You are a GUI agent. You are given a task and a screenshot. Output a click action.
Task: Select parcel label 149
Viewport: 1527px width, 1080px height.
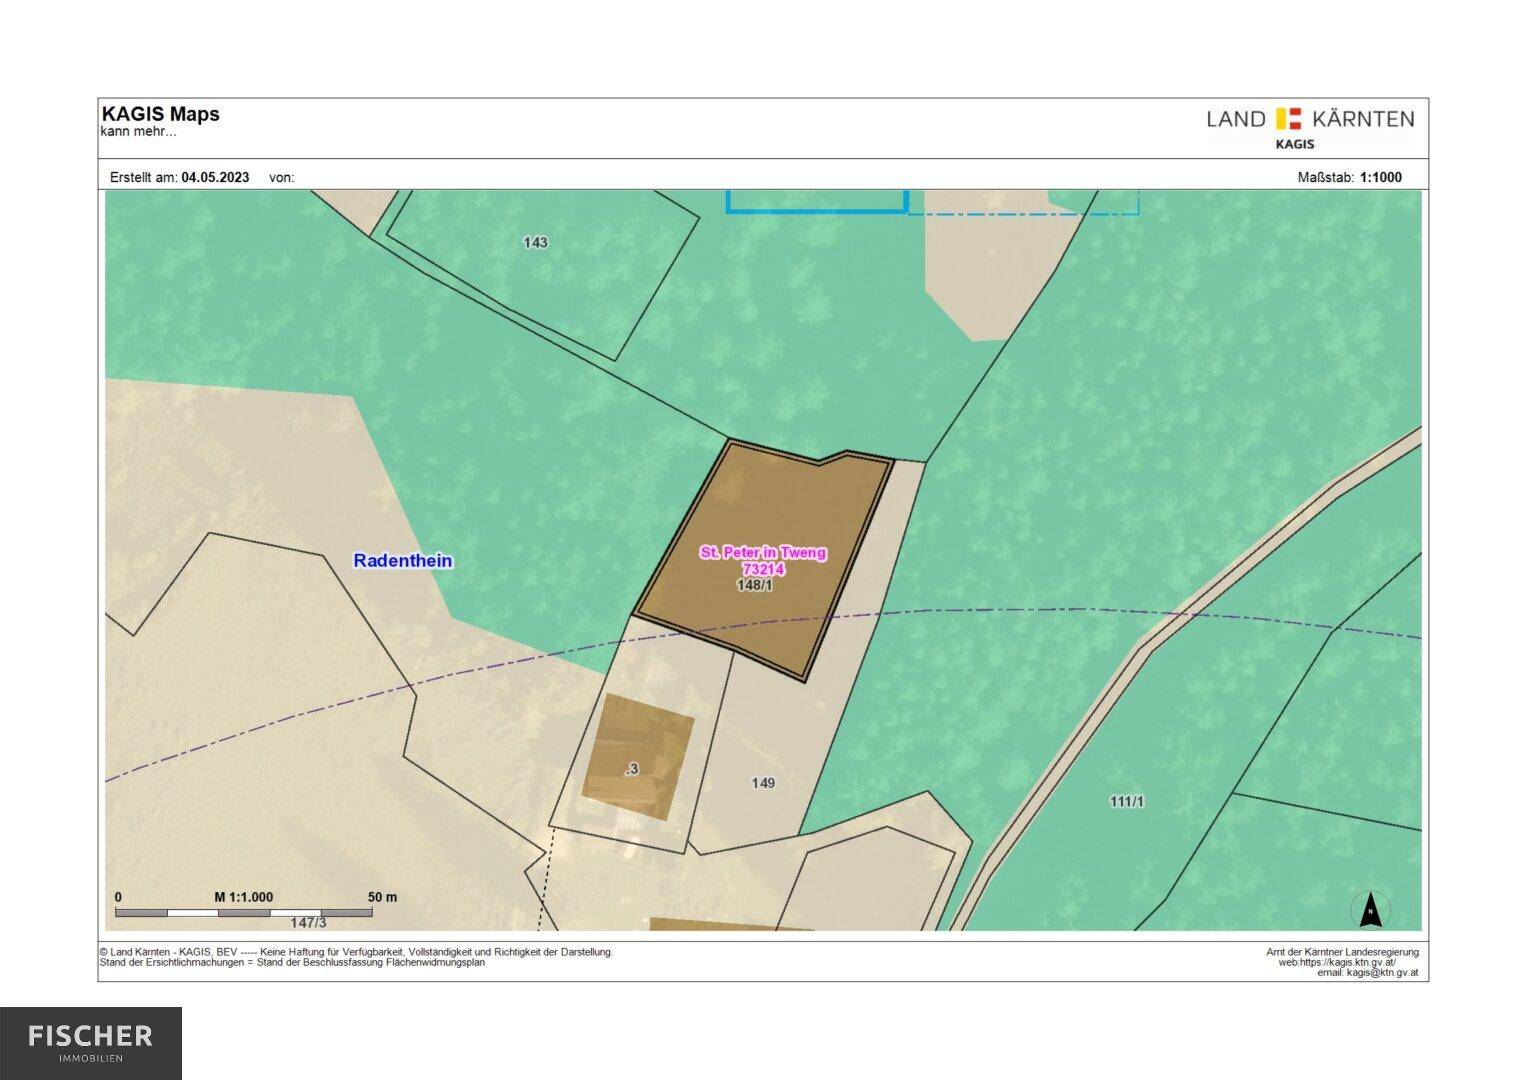click(x=763, y=783)
